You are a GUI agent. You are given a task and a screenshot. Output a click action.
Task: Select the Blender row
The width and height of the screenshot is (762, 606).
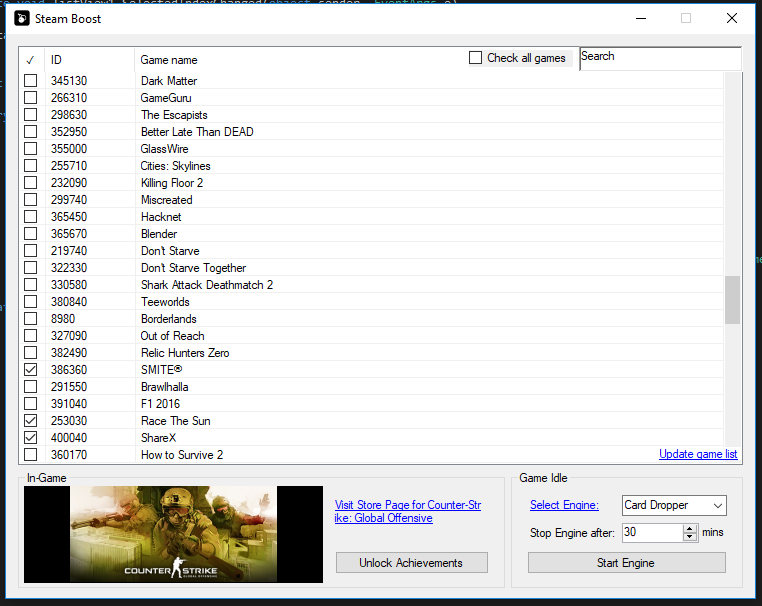coord(373,233)
